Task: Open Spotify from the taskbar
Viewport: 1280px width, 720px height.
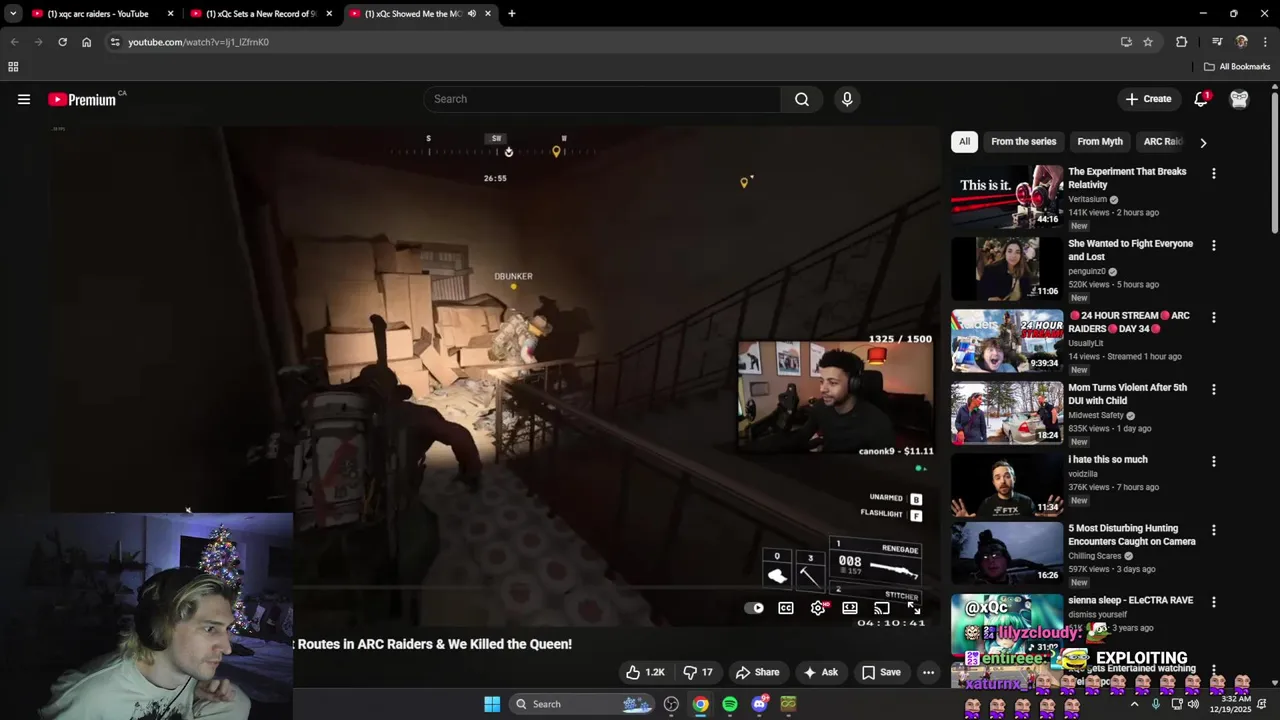Action: (x=730, y=704)
